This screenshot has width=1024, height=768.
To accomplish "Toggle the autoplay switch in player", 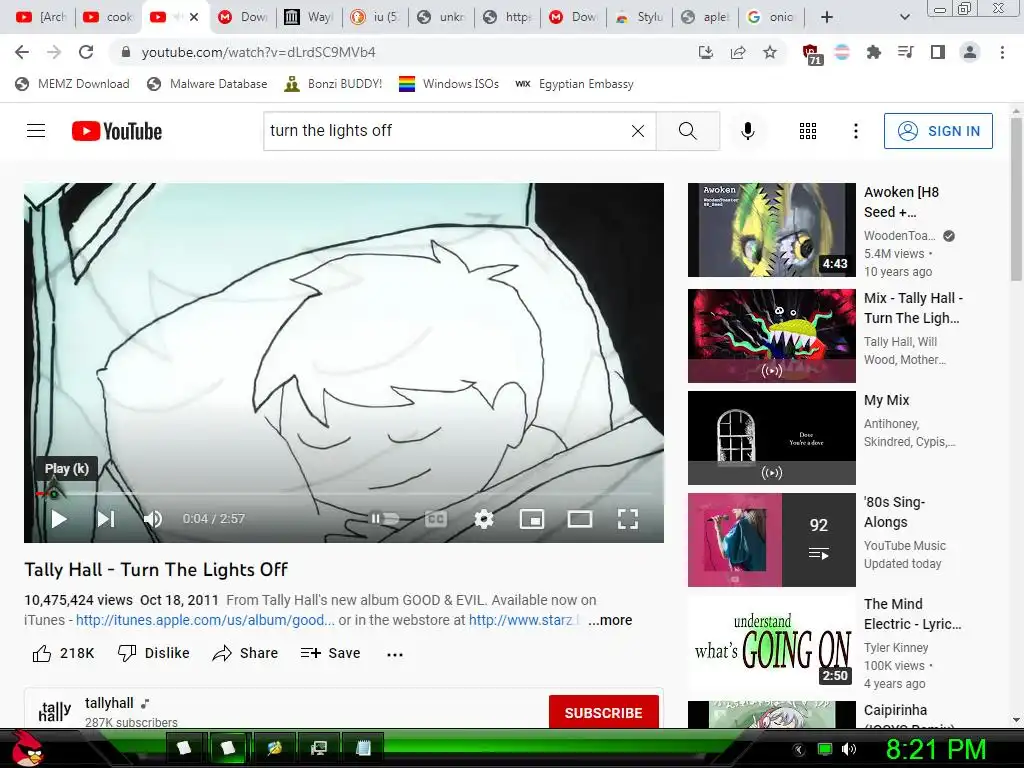I will [385, 519].
